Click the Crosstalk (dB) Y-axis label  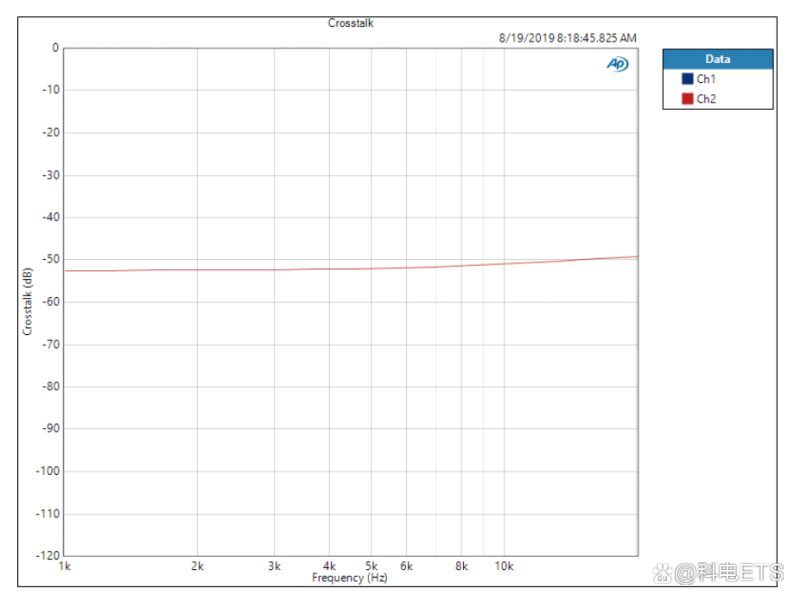tap(28, 300)
